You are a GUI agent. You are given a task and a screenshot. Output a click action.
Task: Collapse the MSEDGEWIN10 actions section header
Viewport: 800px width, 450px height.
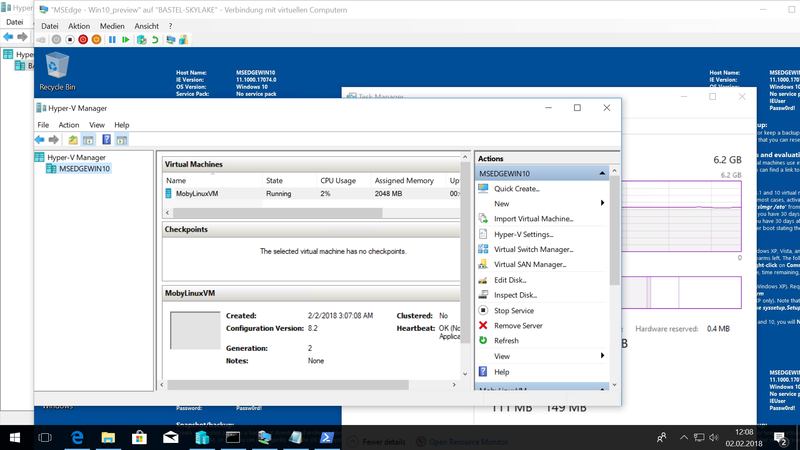[x=602, y=173]
